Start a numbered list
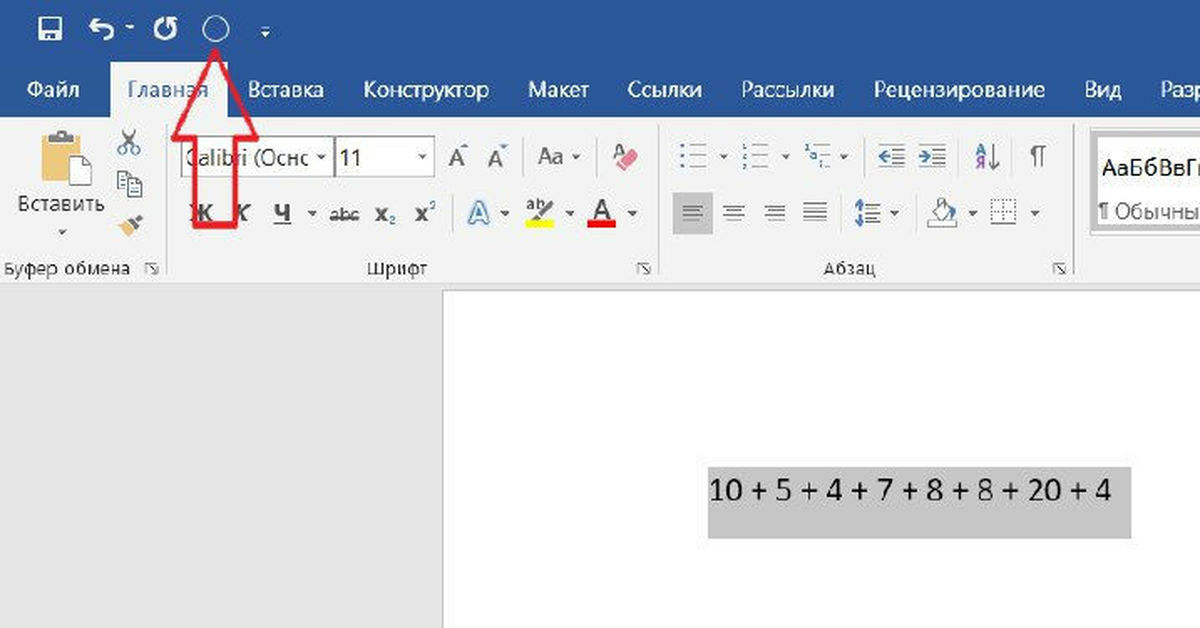 (758, 156)
